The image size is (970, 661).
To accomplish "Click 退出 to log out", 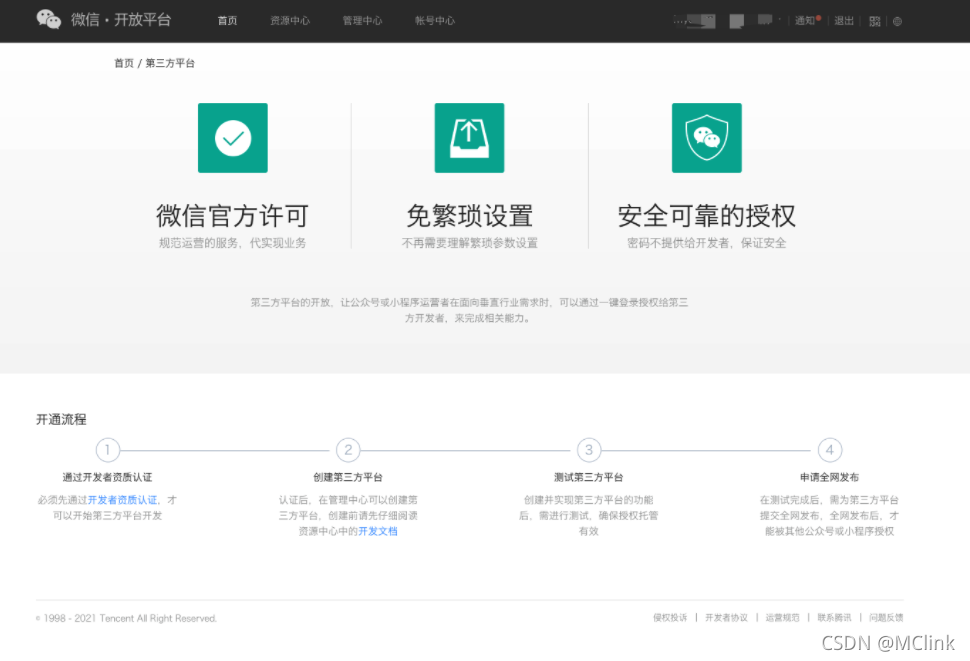I will pyautogui.click(x=844, y=20).
